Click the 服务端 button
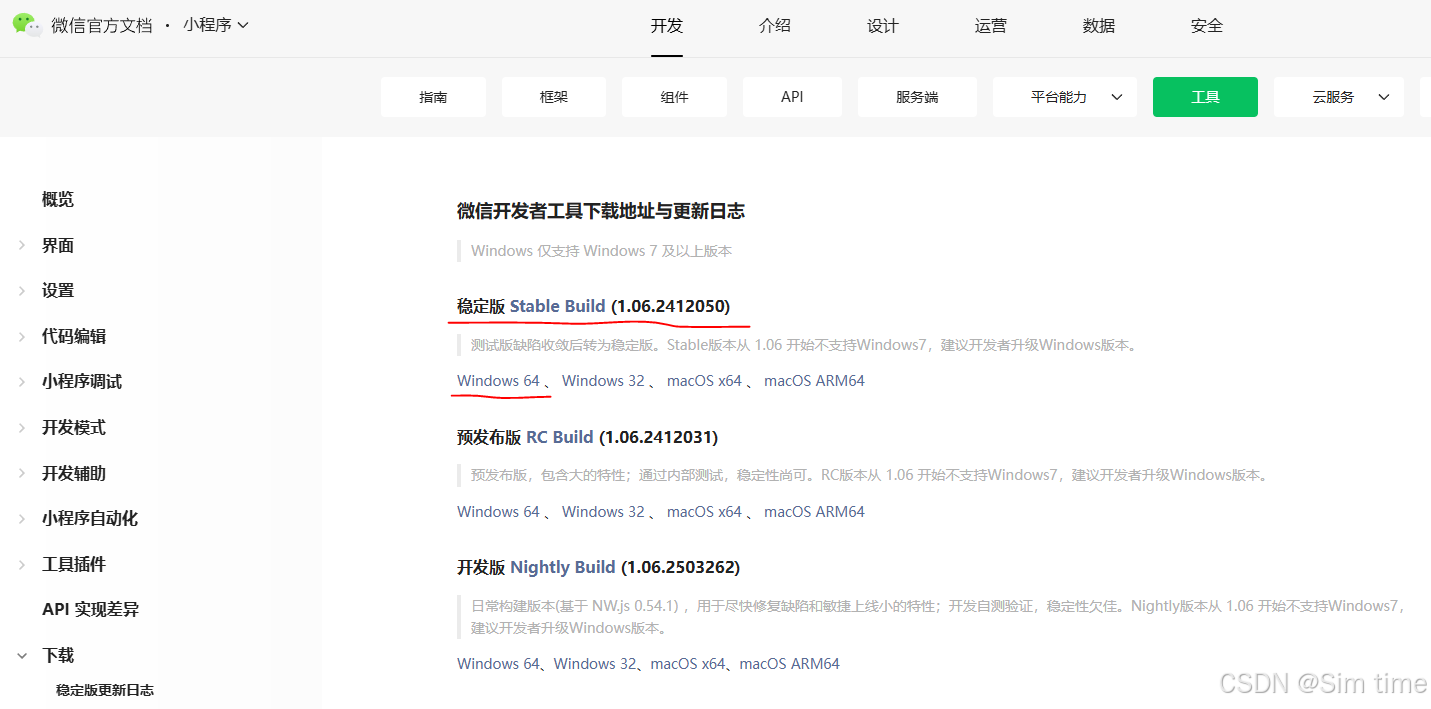1431x709 pixels. (917, 97)
